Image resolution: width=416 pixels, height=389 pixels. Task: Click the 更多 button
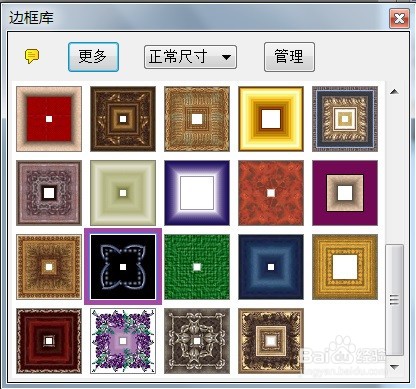93,57
